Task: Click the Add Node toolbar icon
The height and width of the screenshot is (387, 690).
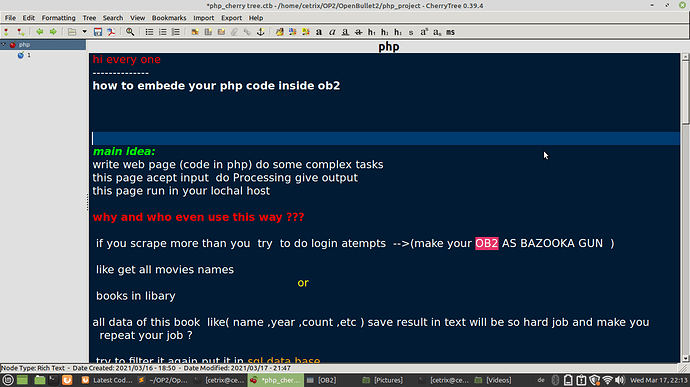Action: [6, 32]
